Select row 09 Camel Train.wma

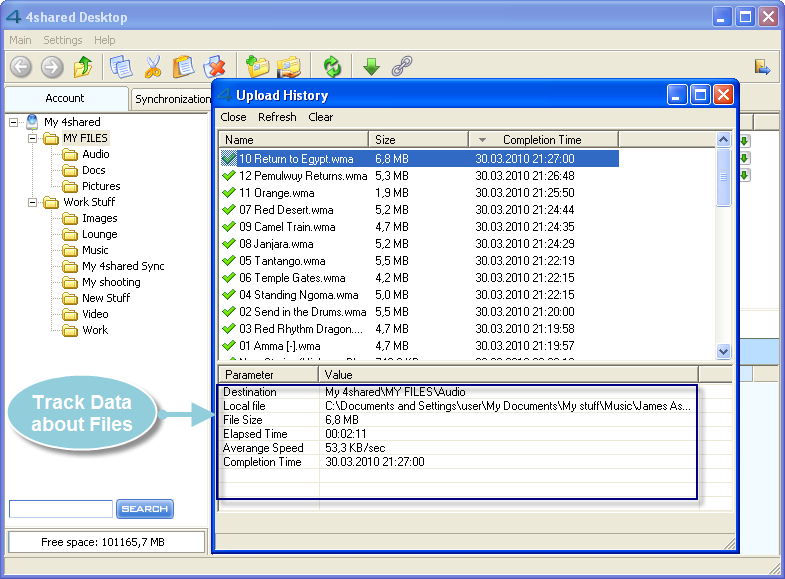(x=419, y=227)
